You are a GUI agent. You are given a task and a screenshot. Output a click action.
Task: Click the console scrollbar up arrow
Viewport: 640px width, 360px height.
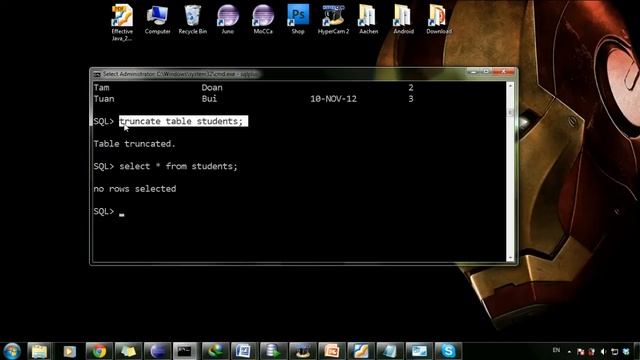pos(510,86)
